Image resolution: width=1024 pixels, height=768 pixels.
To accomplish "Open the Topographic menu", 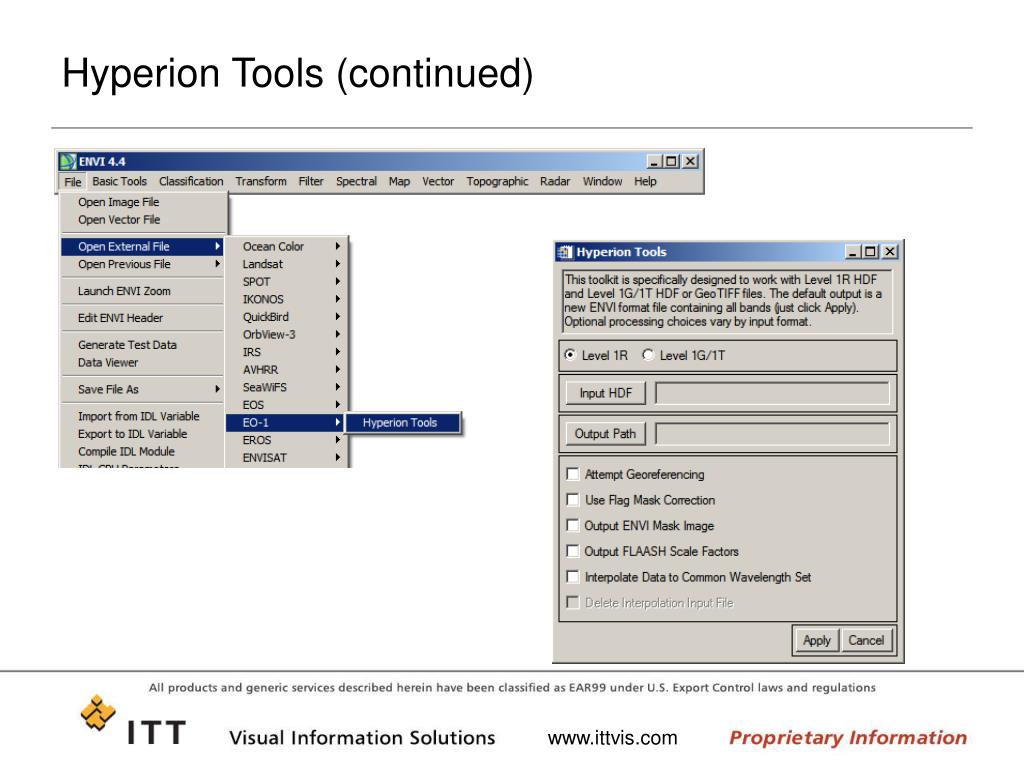I will (497, 182).
